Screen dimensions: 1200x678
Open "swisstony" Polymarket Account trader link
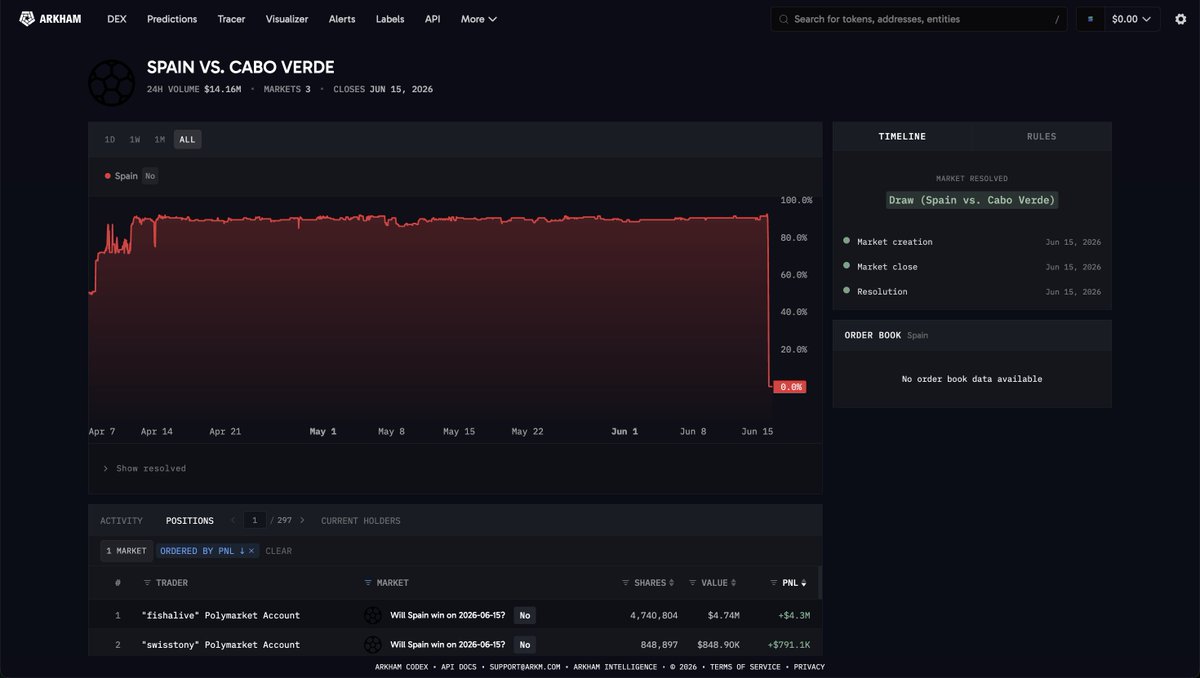[x=221, y=645]
